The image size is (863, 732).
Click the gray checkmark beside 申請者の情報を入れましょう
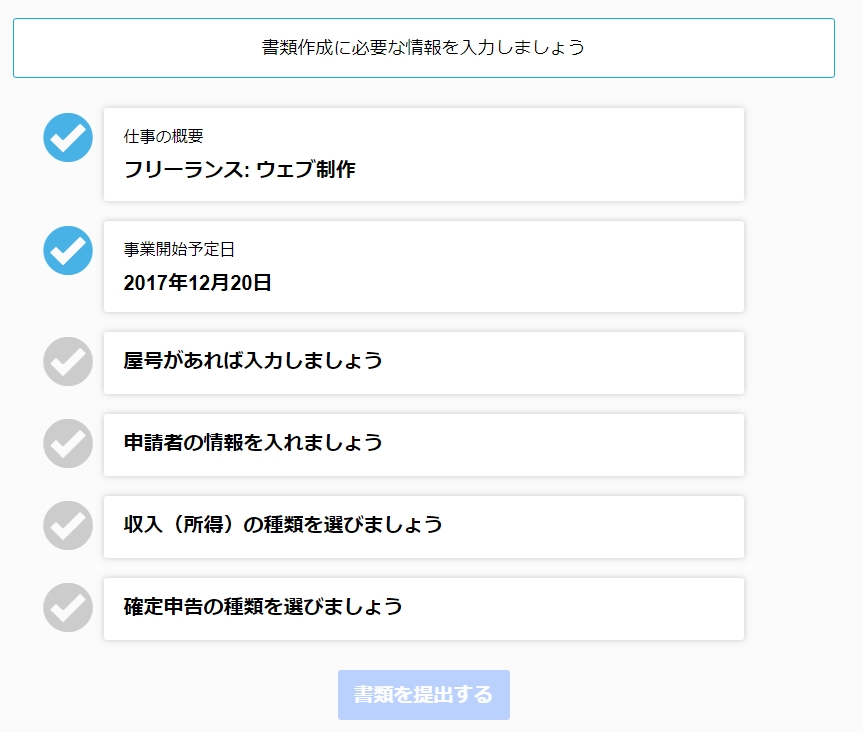[x=68, y=444]
